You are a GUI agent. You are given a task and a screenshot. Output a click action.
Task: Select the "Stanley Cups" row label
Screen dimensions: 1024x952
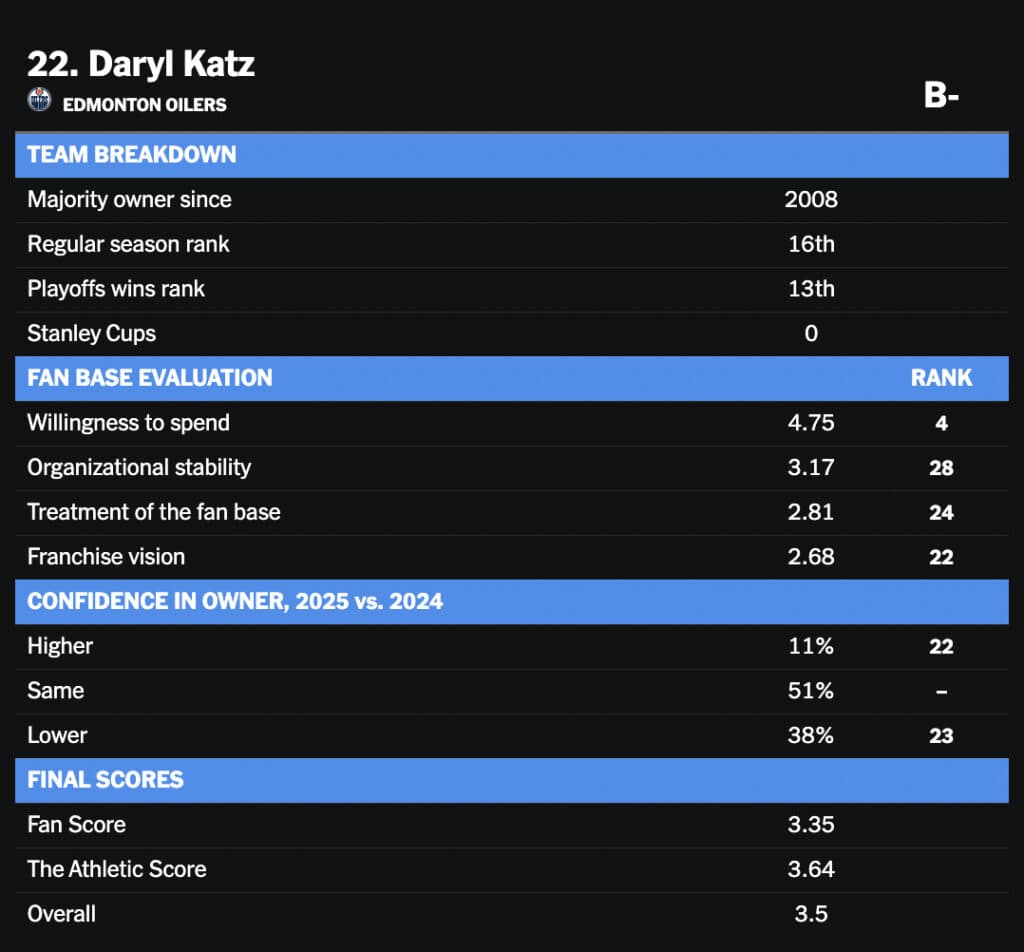tap(92, 333)
